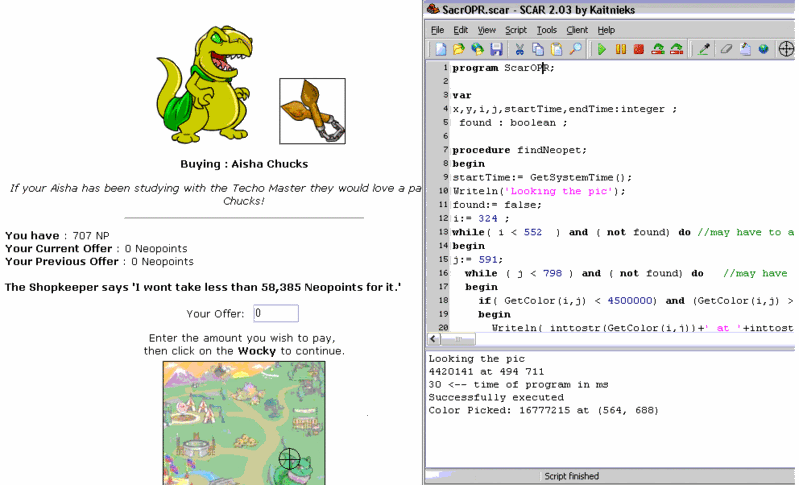The image size is (799, 485).
Task: Click the Aisha Chucks item image
Action: point(312,111)
